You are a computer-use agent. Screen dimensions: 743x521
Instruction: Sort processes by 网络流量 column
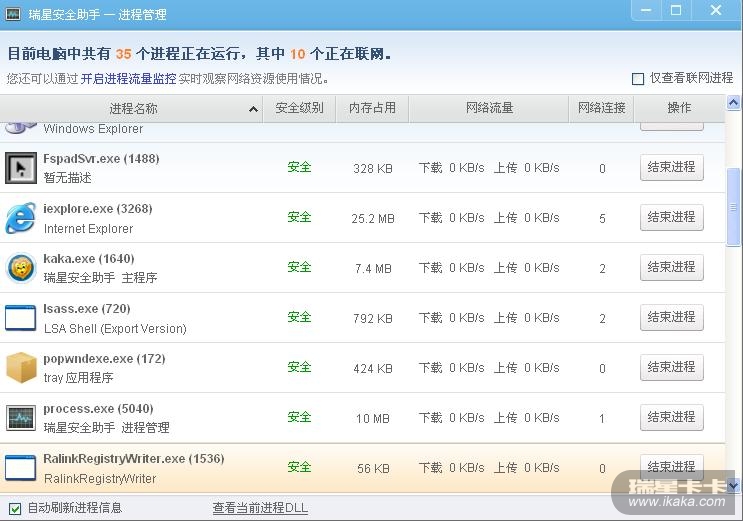pos(489,108)
